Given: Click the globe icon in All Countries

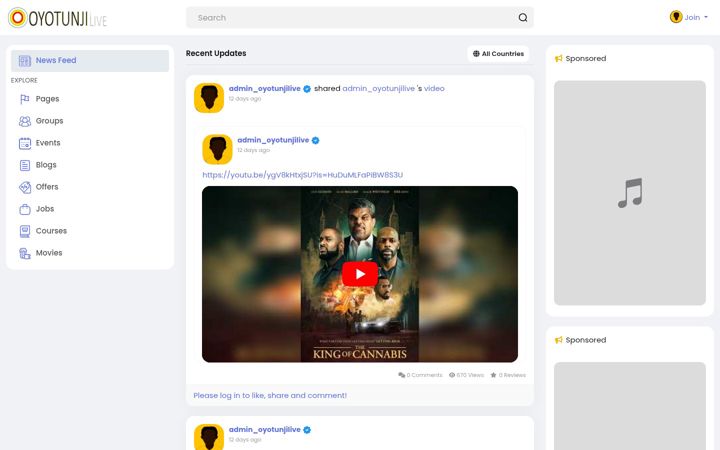Looking at the screenshot, I should click(x=476, y=54).
